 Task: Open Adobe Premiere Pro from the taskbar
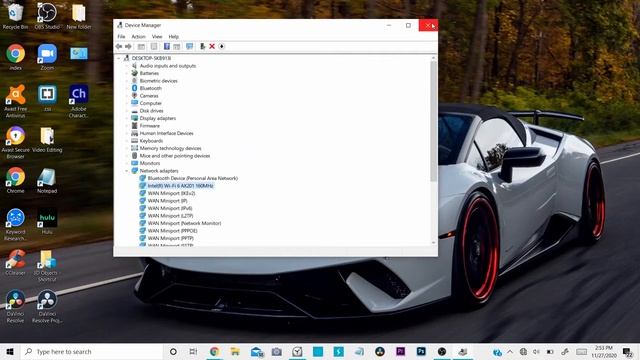(400, 351)
